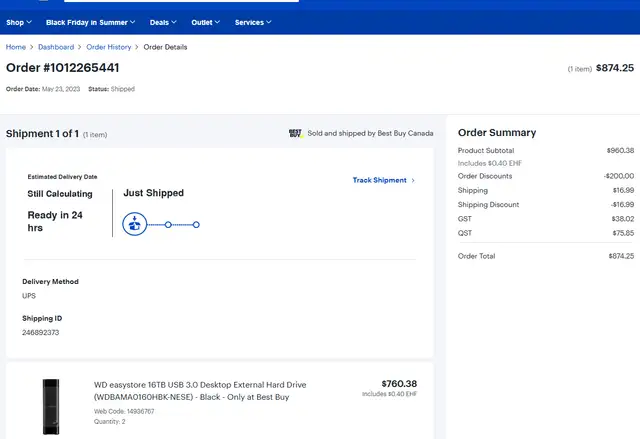Click the Just Shipped package icon

click(135, 224)
